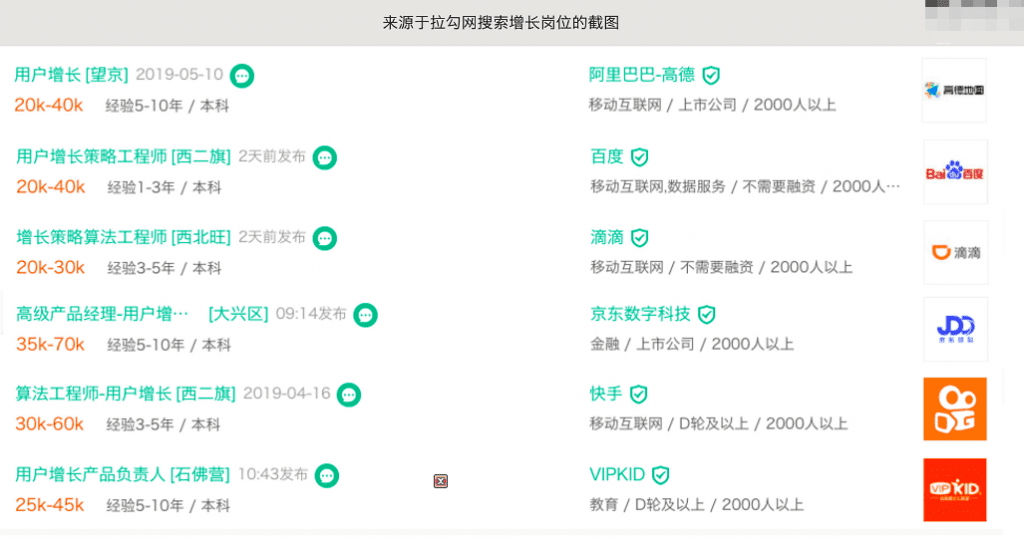This screenshot has width=1024, height=541.
Task: Click location tag [大兴区]
Action: tap(238, 314)
